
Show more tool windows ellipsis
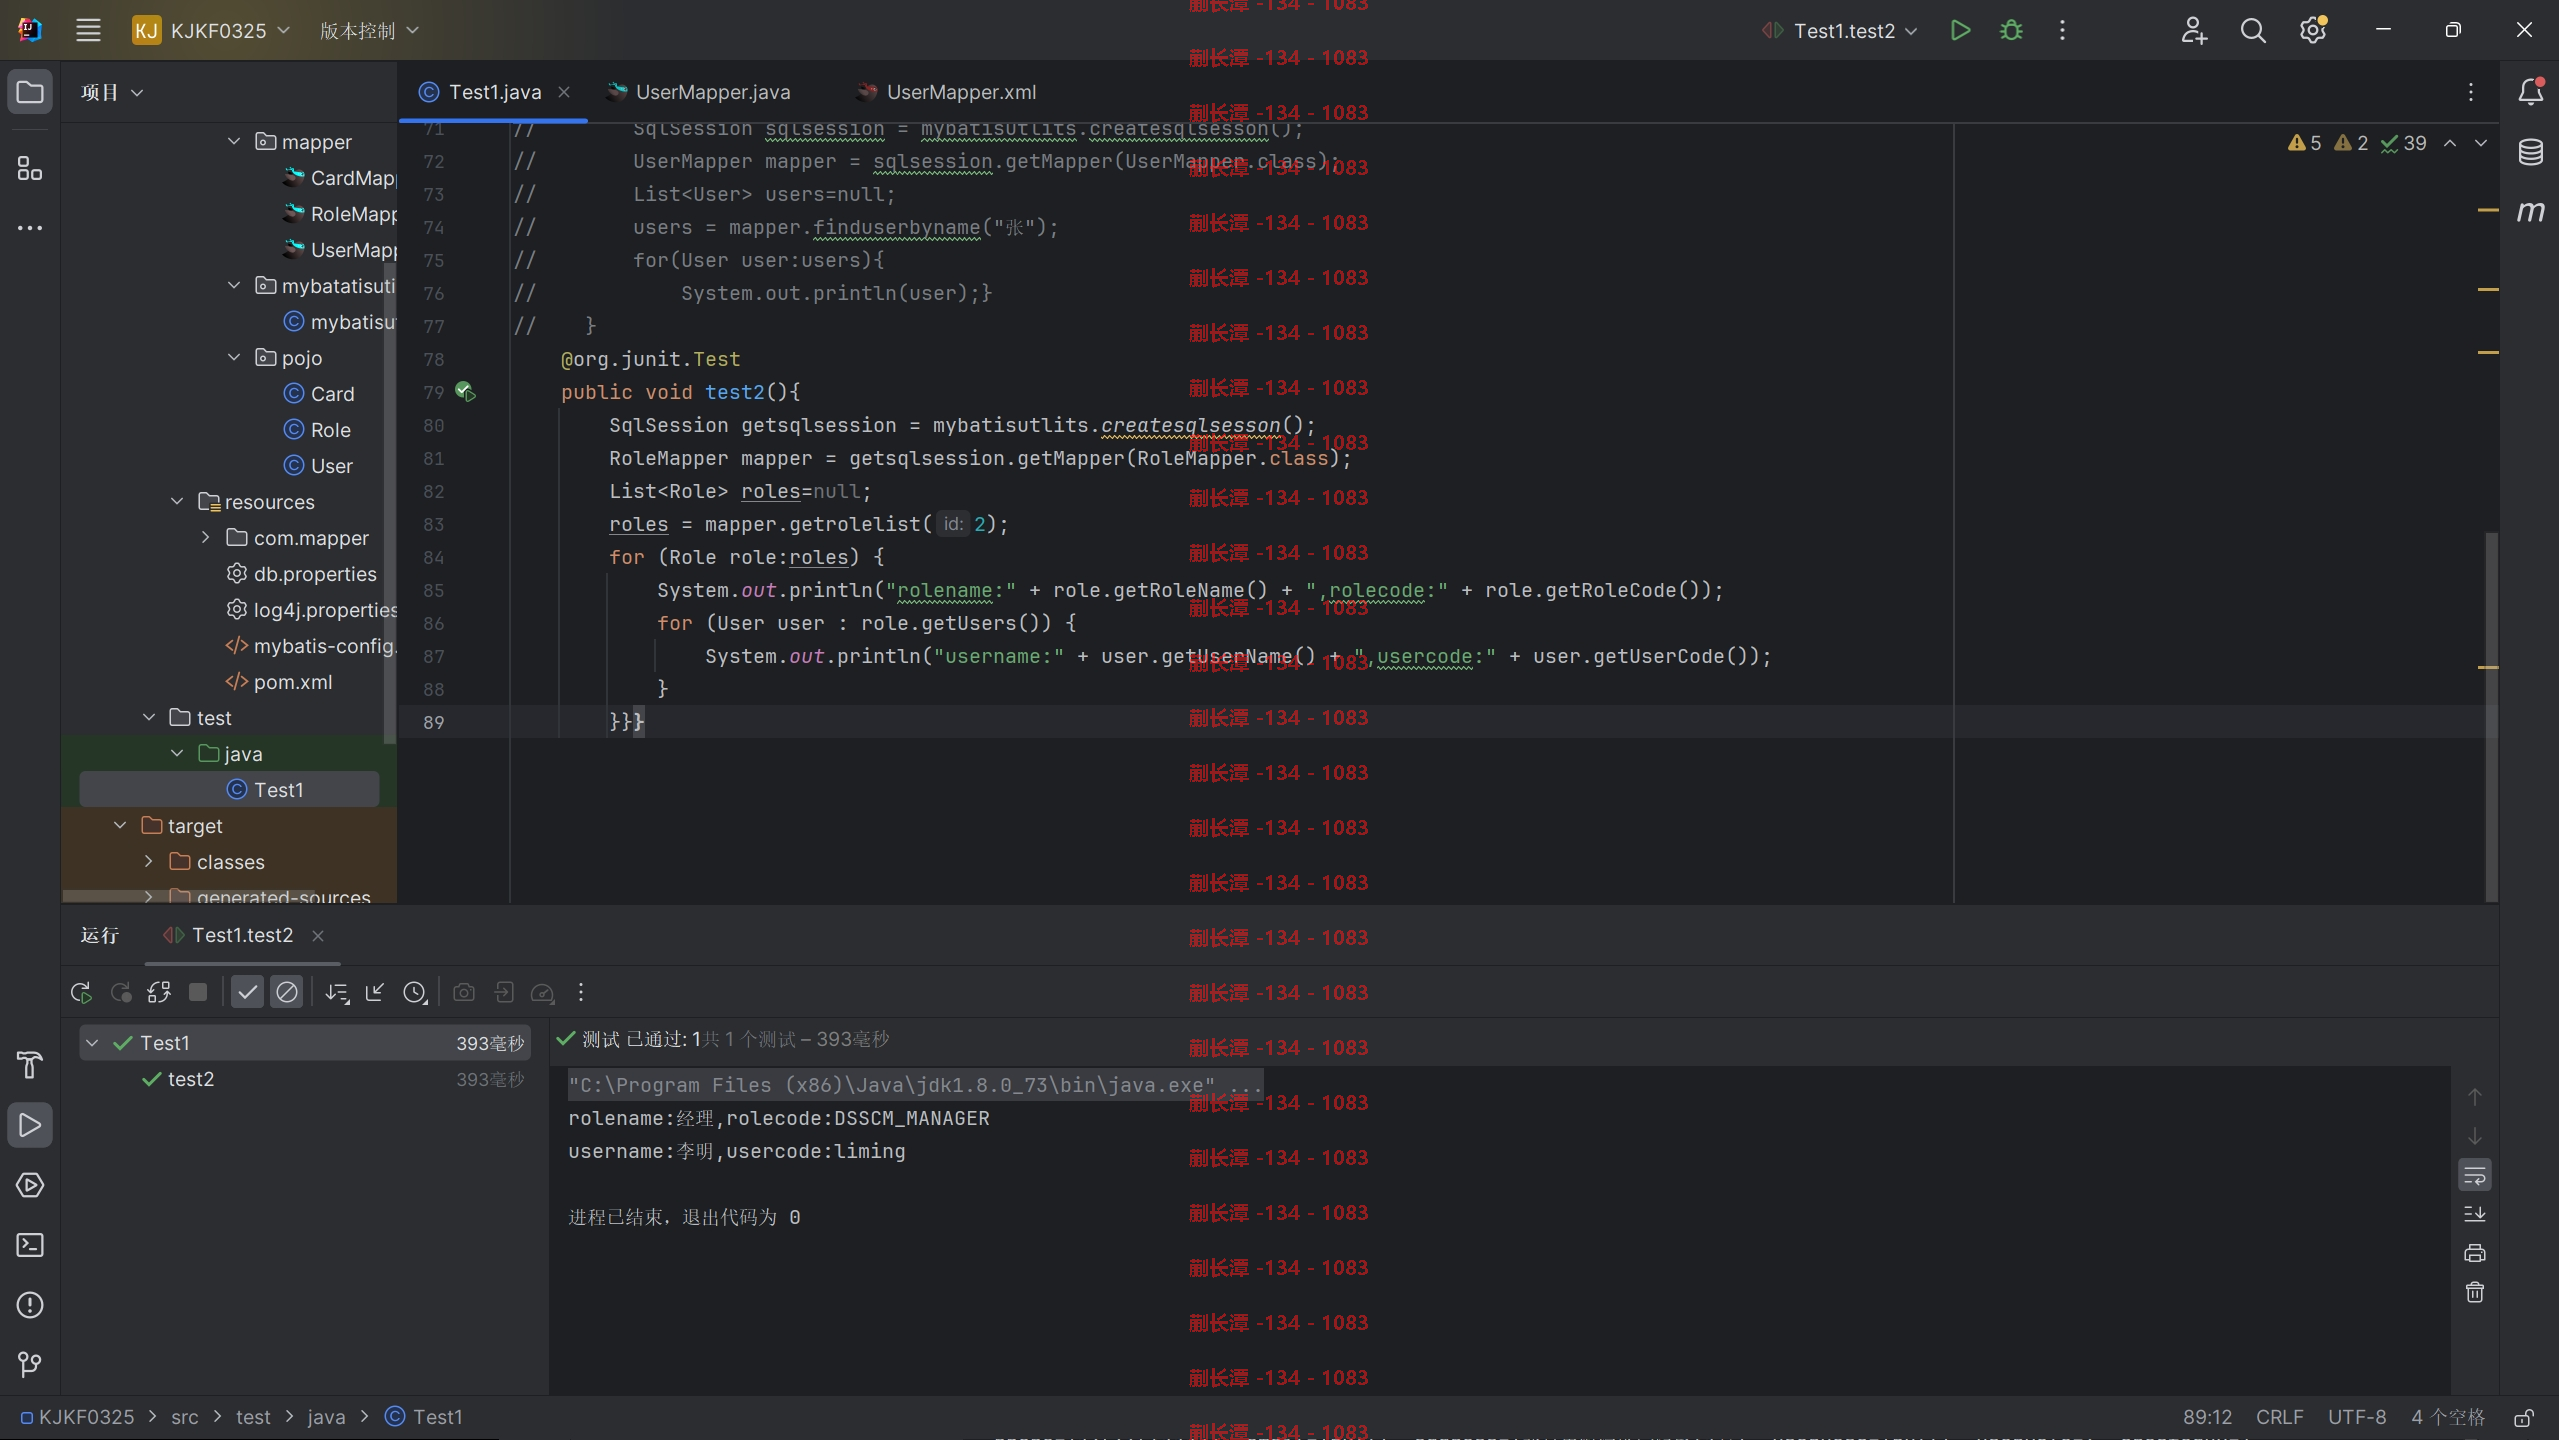[30, 228]
